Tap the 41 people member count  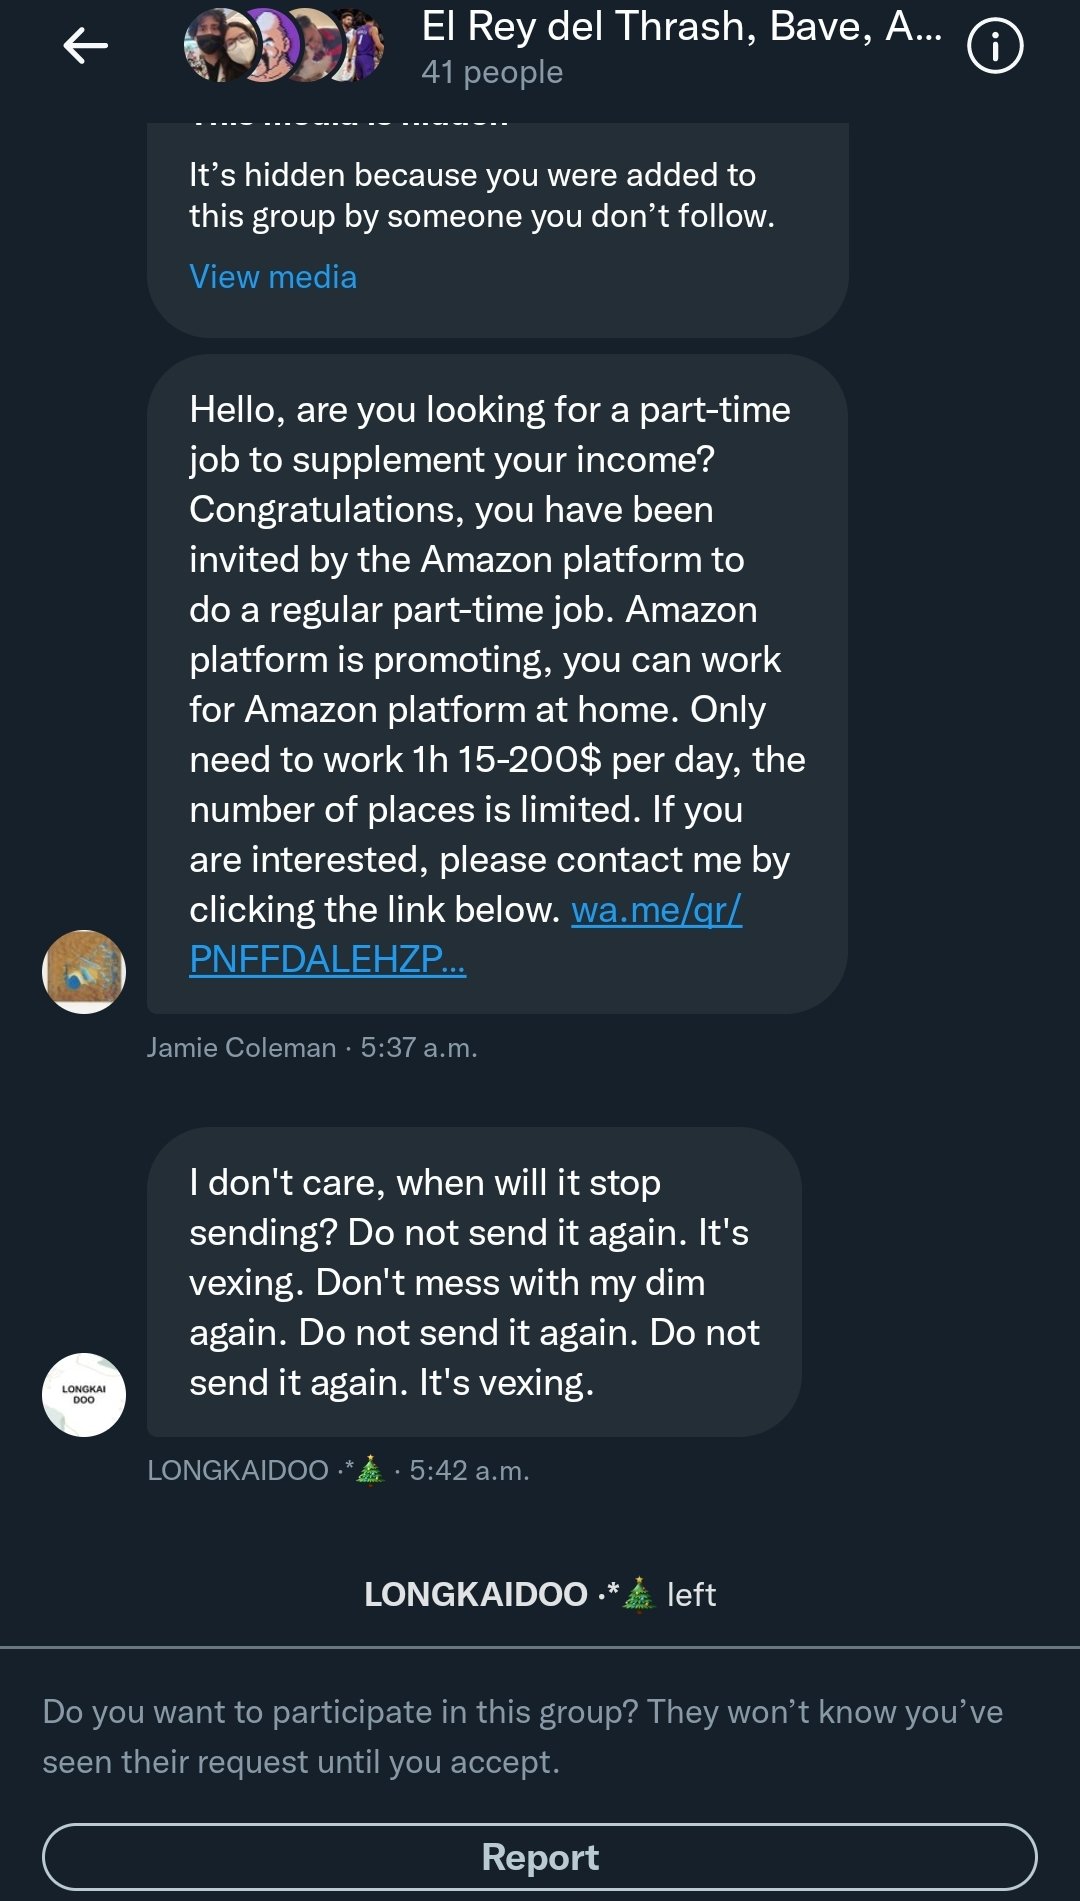[x=492, y=73]
